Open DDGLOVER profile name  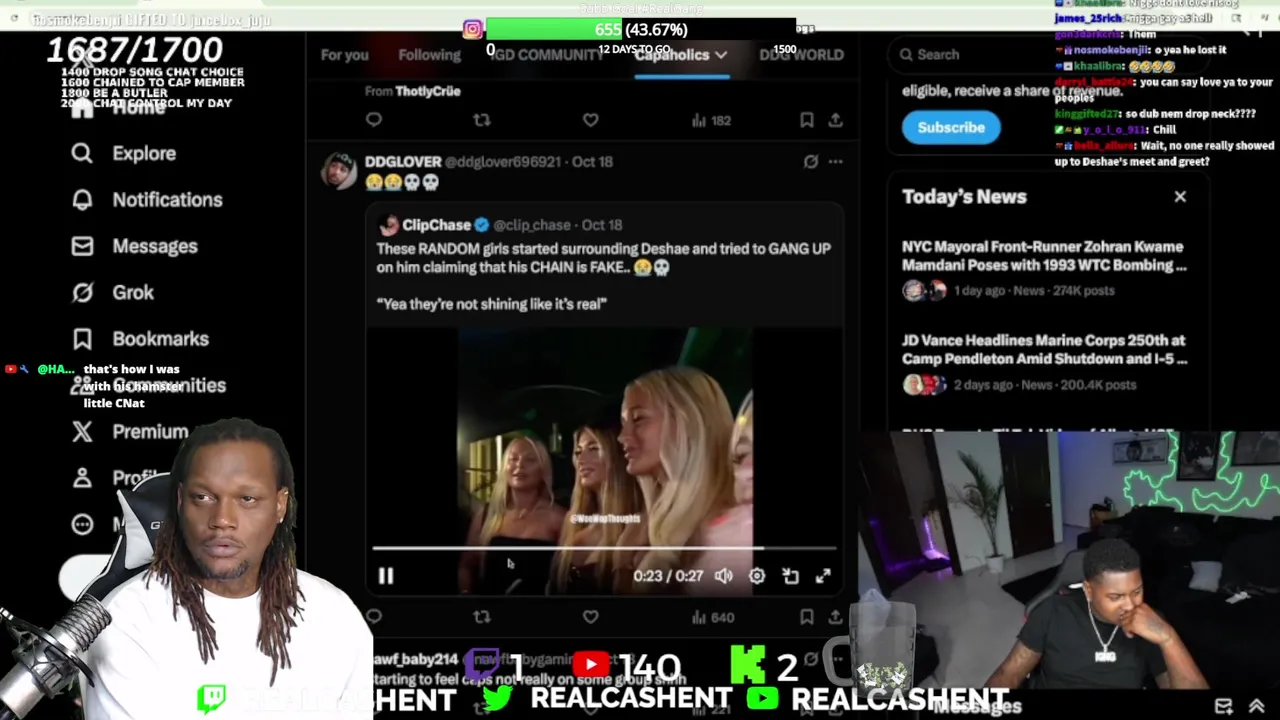click(x=403, y=161)
